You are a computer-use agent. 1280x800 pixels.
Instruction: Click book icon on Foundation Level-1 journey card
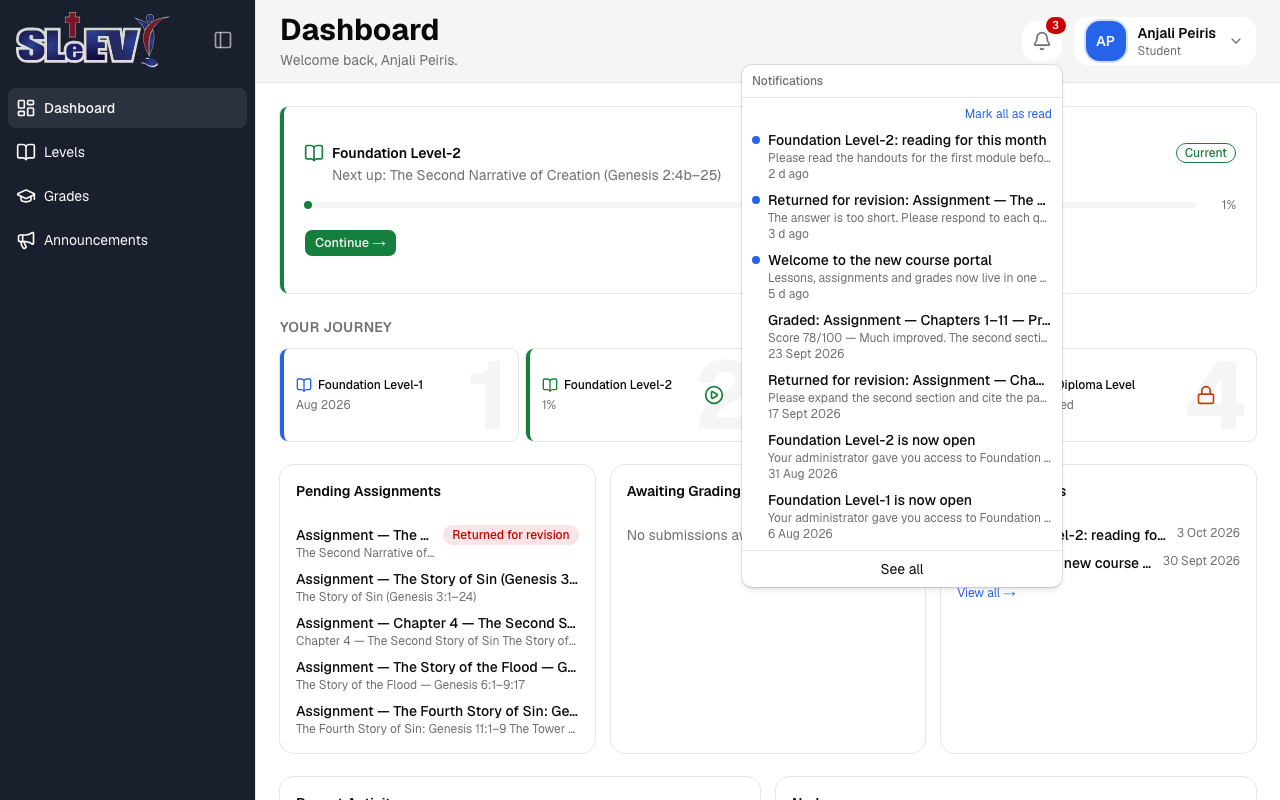(x=304, y=385)
